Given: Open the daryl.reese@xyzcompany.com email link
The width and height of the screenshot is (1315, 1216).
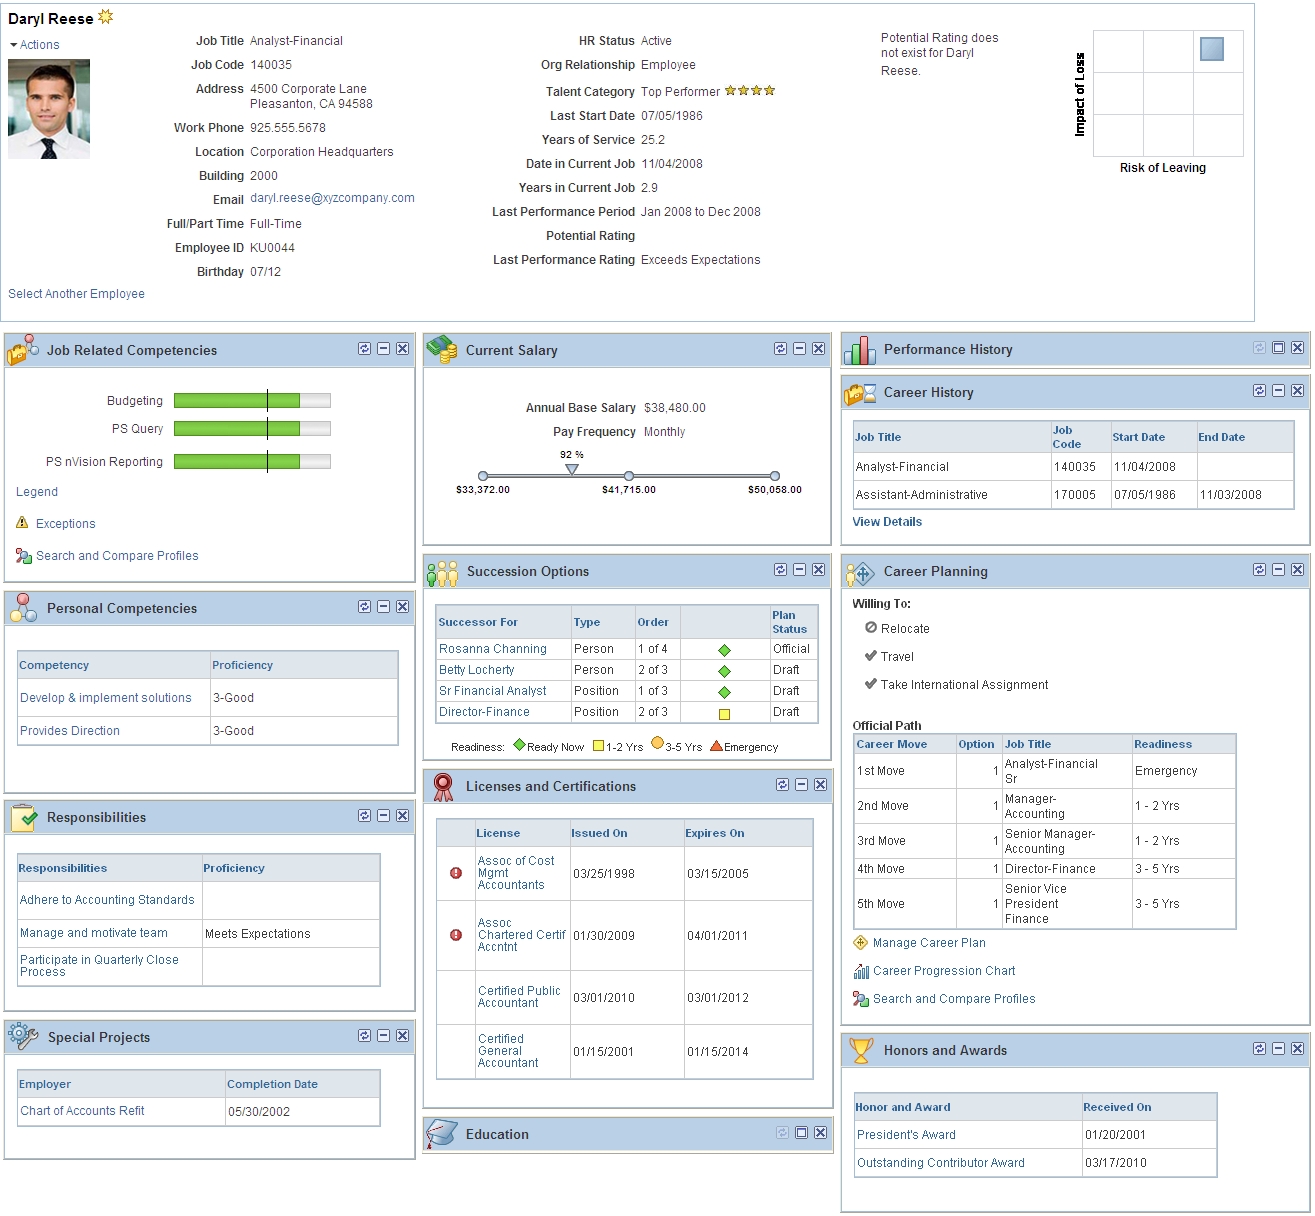Looking at the screenshot, I should tap(332, 198).
